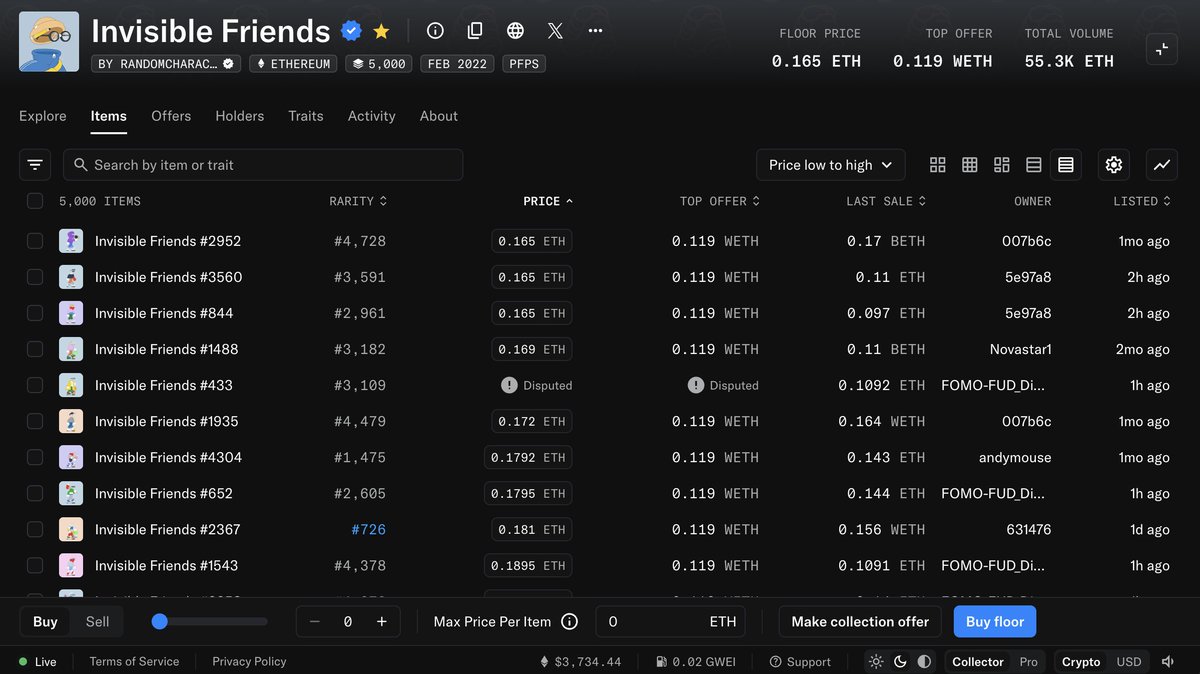View the Activity tab
The width and height of the screenshot is (1200, 674).
[x=372, y=116]
